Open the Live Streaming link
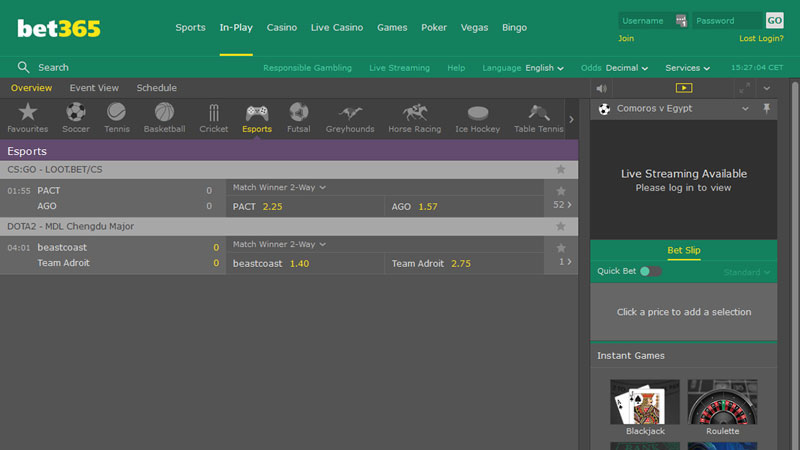The image size is (800, 450). (399, 68)
